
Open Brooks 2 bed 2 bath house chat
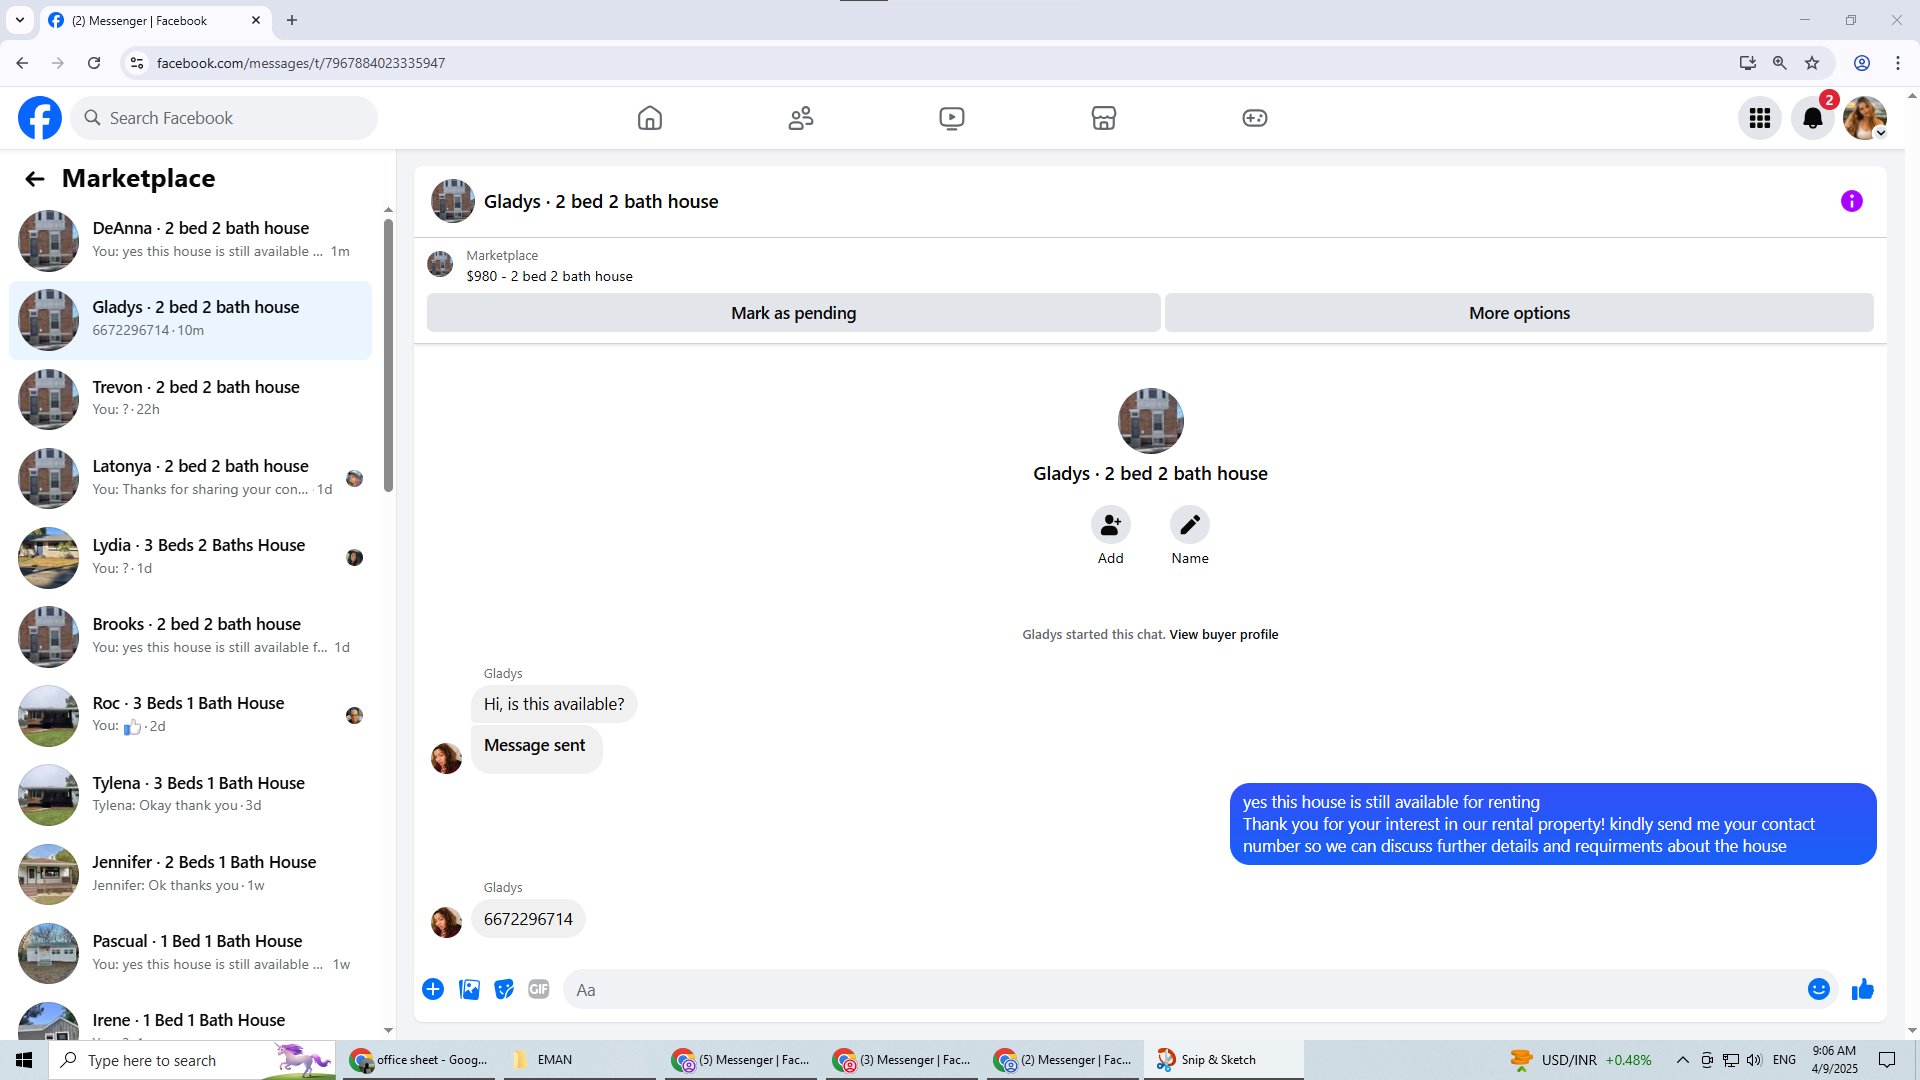(190, 636)
